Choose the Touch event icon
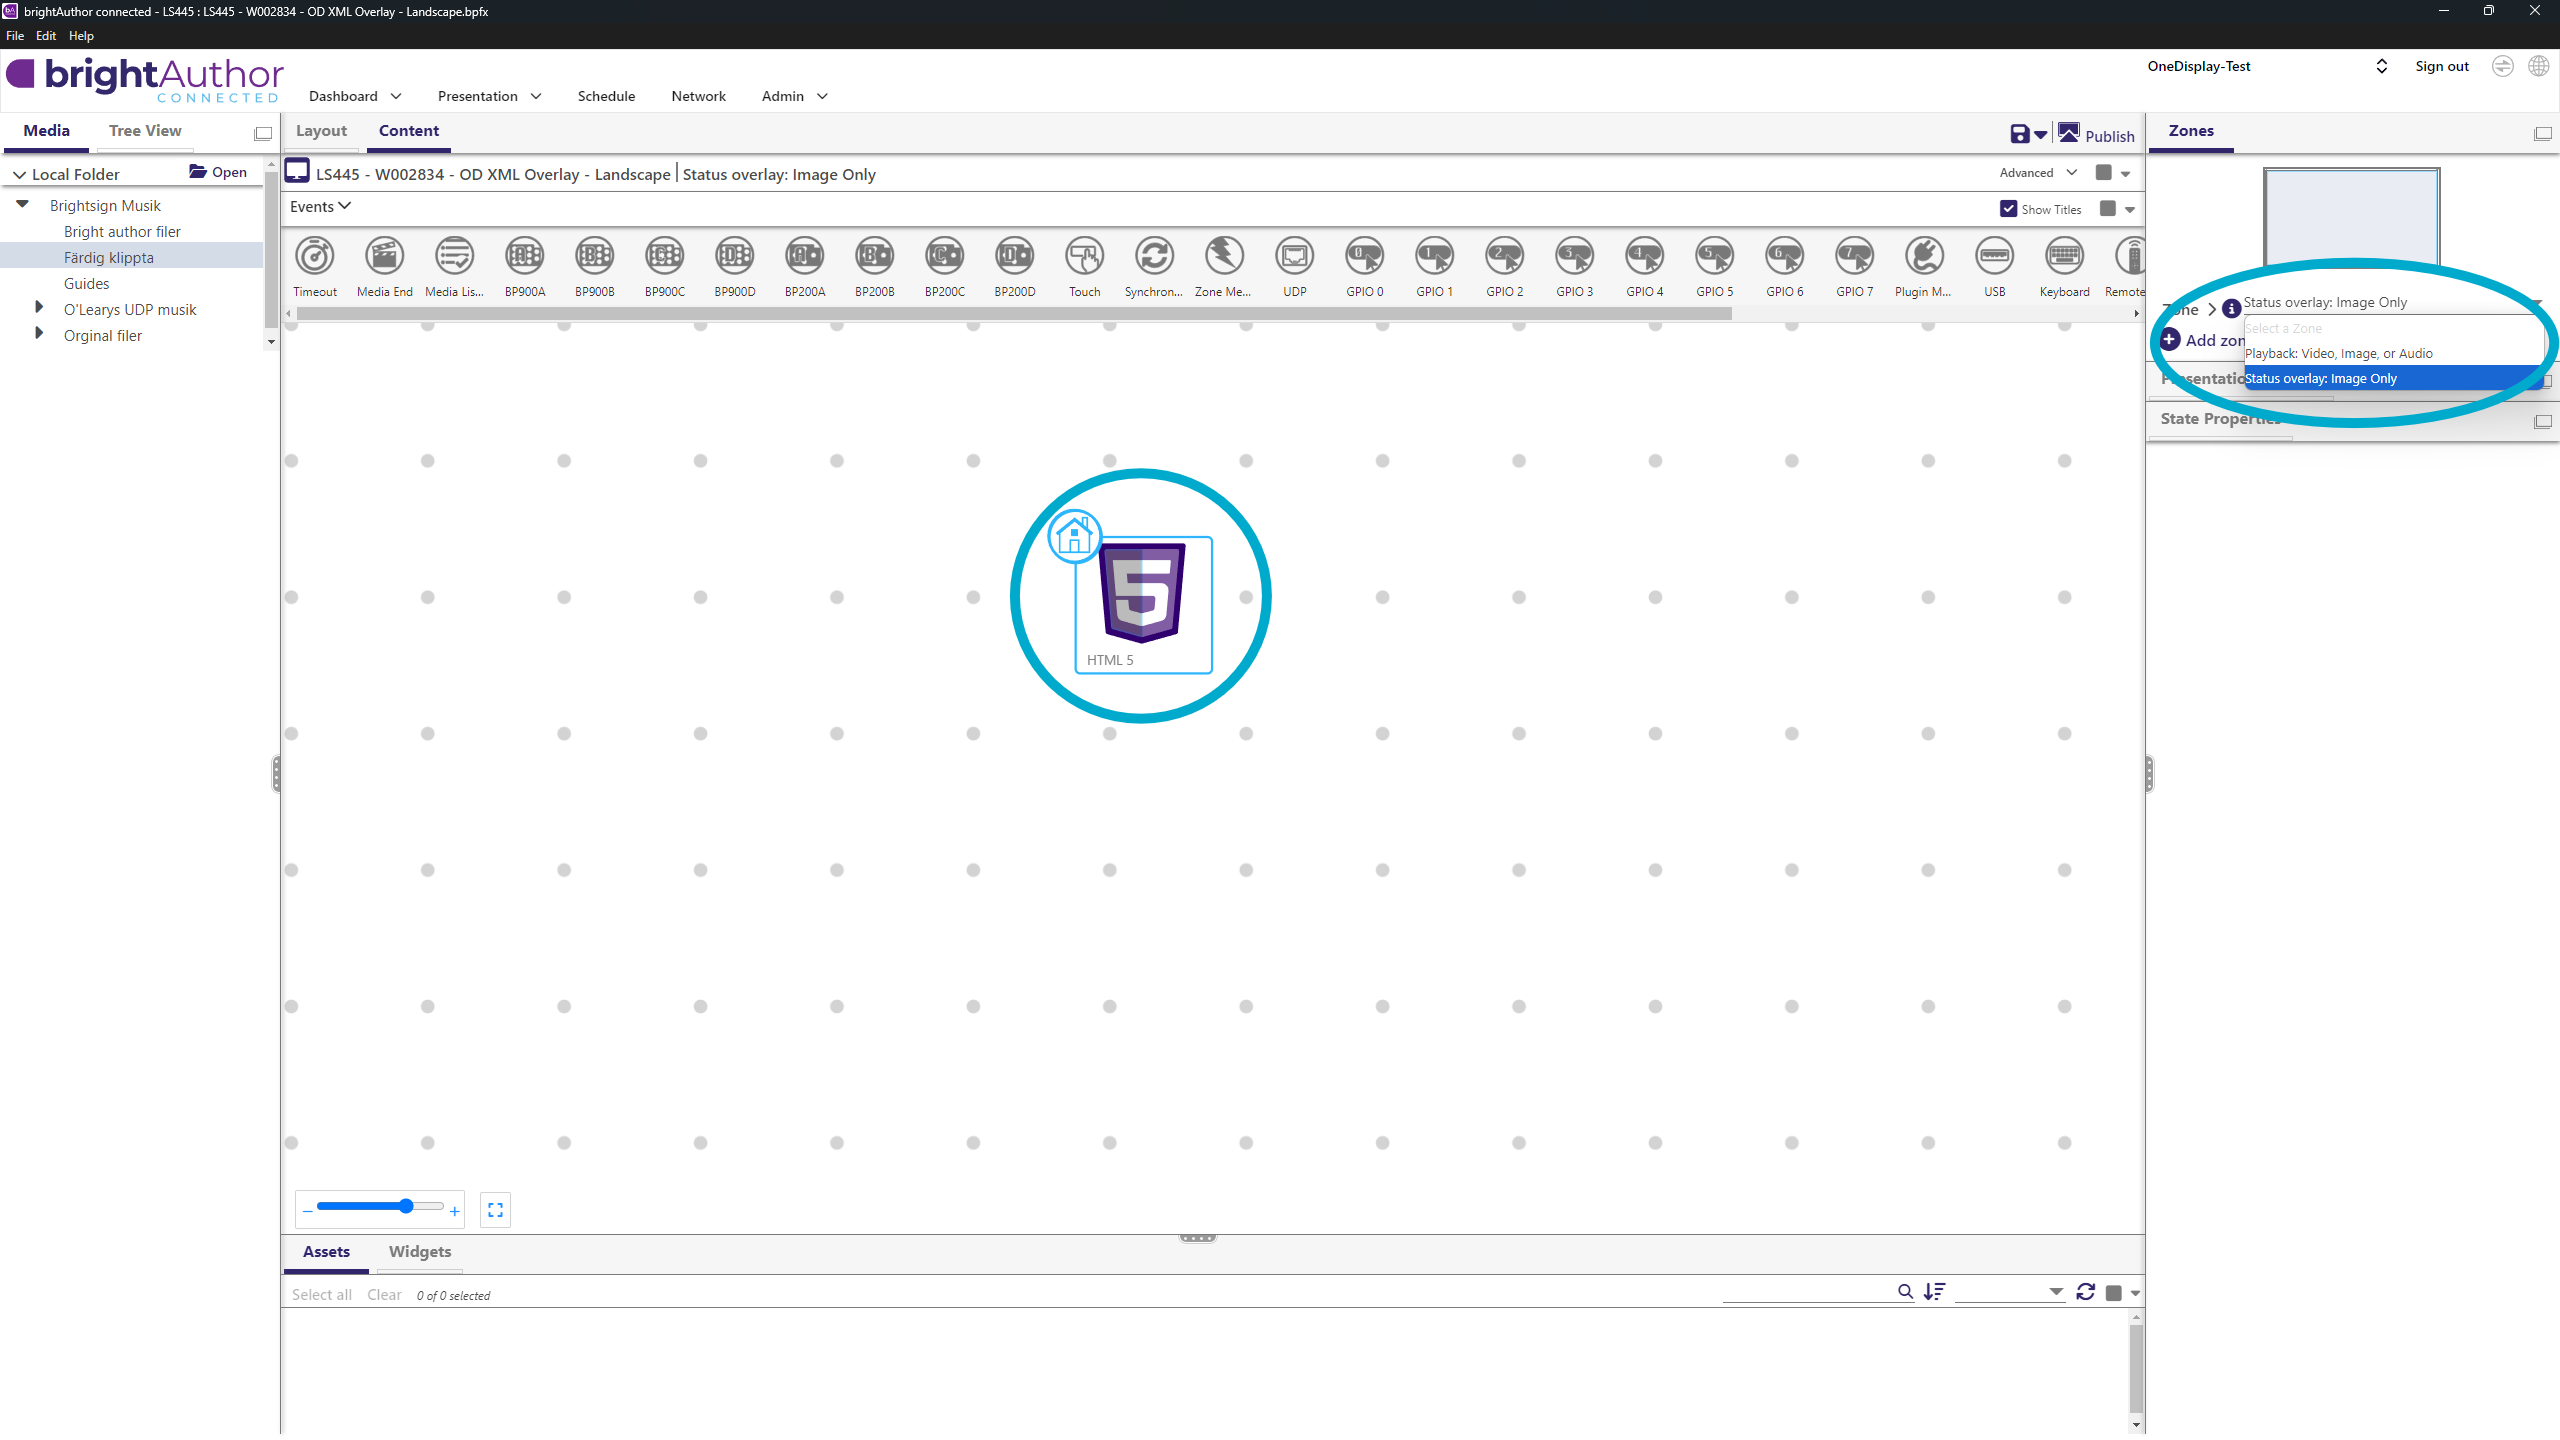Screen dimensions: 2560x1440 [x=1084, y=257]
